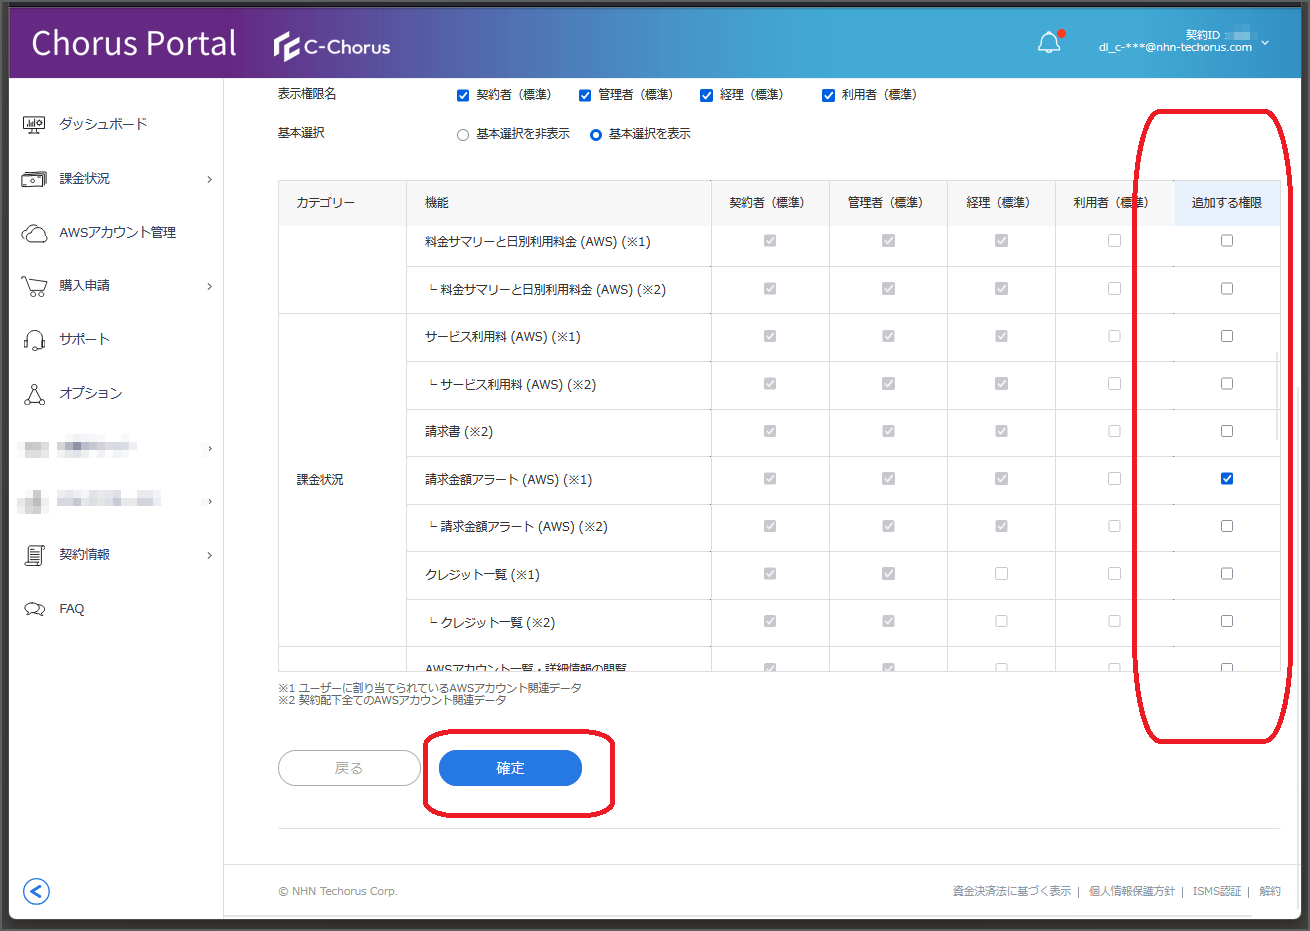Click the AWSアカウント管理 cloud icon
This screenshot has height=931, width=1310.
pos(34,233)
